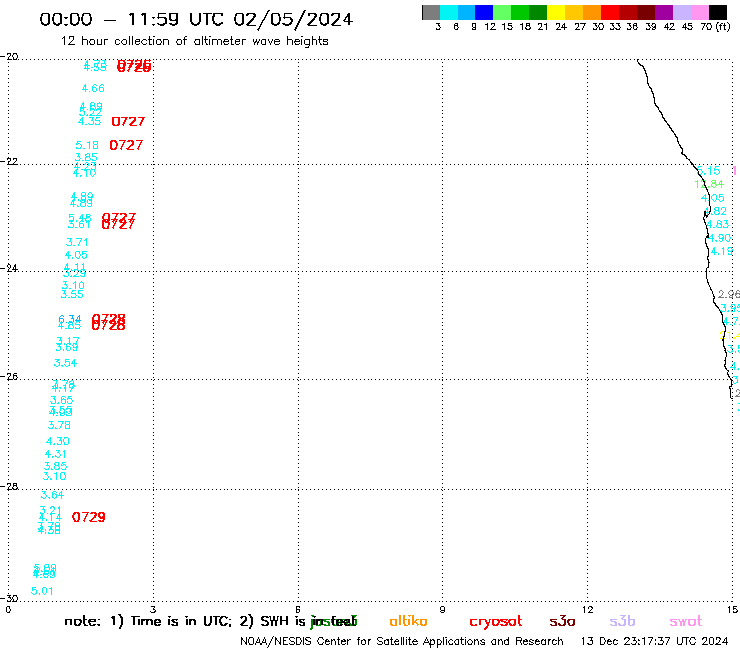Click the dark green swatch above label 21
The height and width of the screenshot is (650, 740).
[538, 12]
